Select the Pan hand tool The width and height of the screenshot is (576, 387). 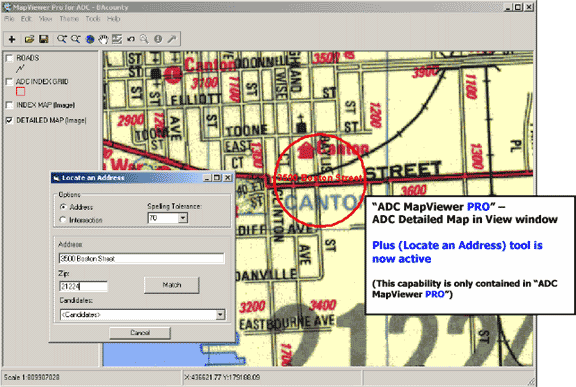104,39
